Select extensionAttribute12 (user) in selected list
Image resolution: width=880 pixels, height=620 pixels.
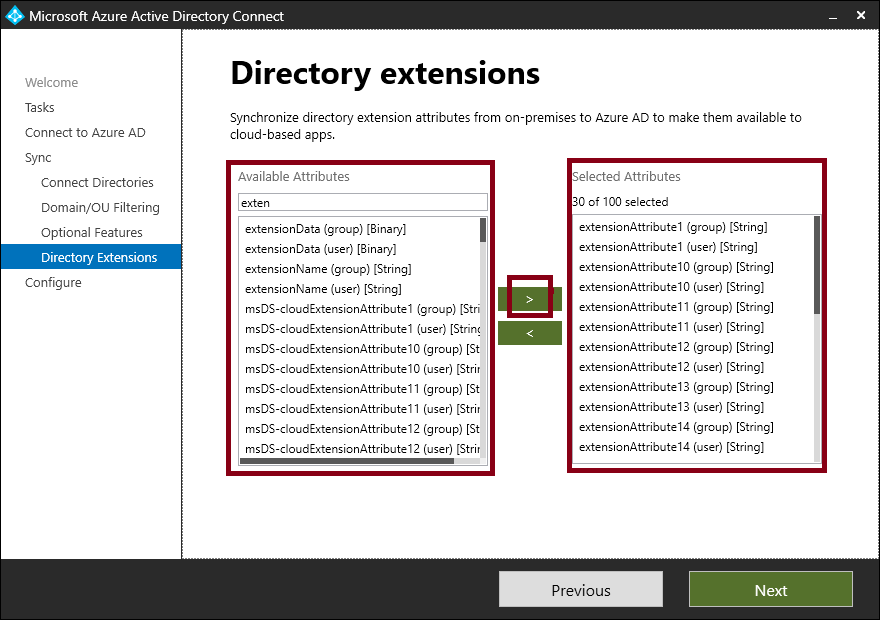tap(671, 367)
